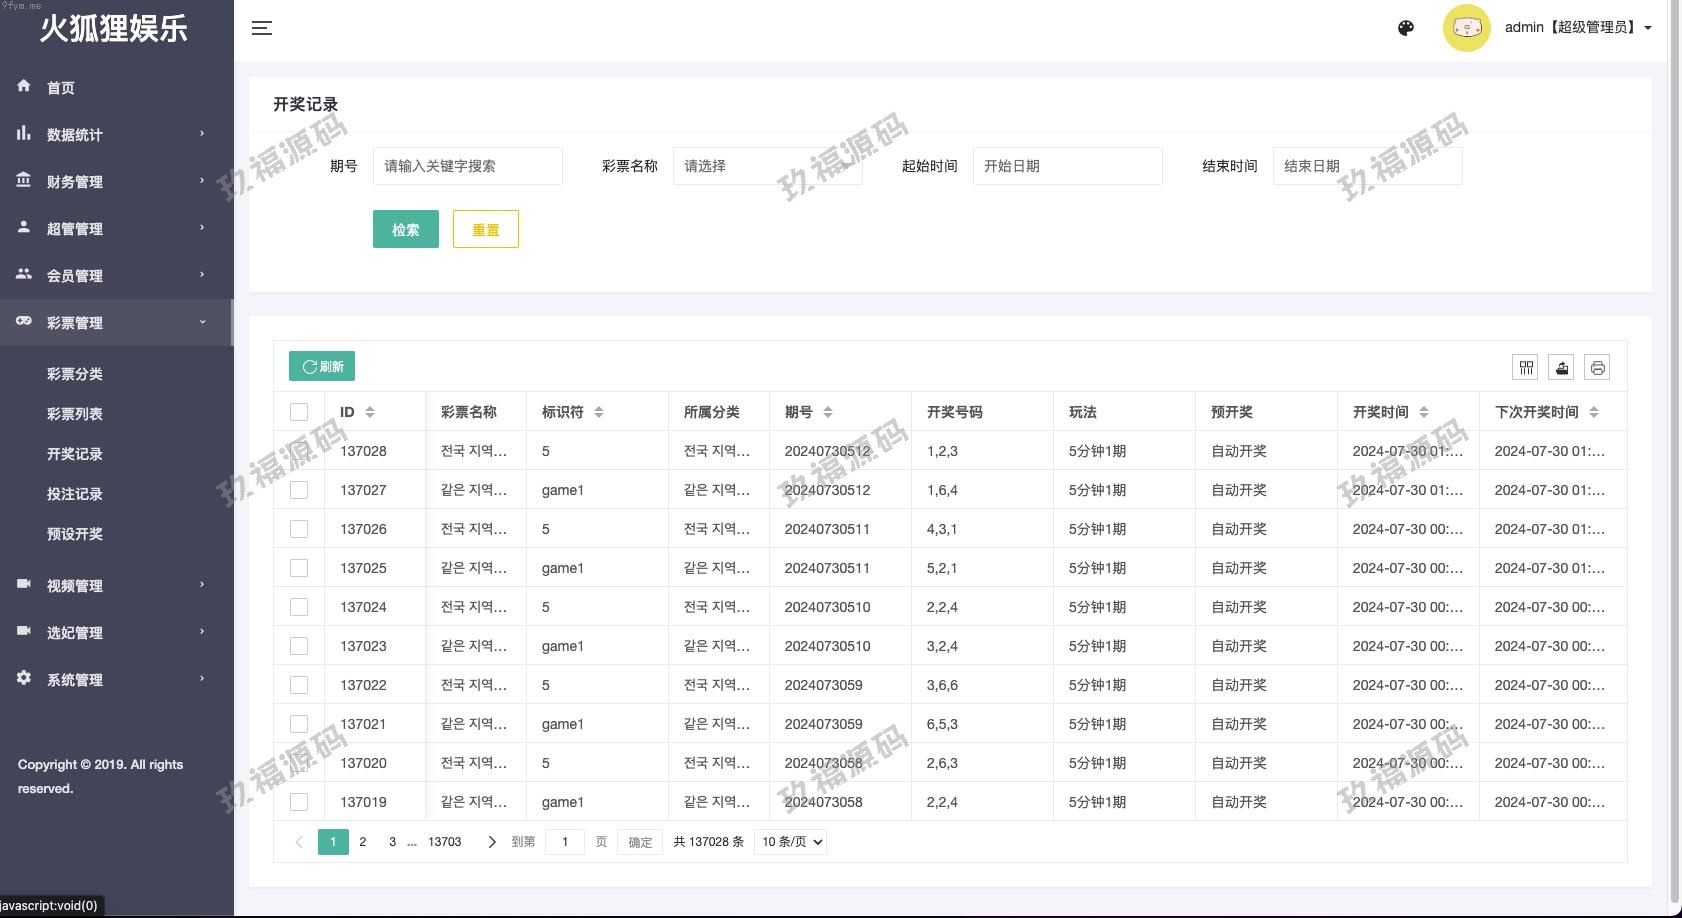Screen dimensions: 1682x918
Task: Click the admin avatar image
Action: tap(1466, 28)
